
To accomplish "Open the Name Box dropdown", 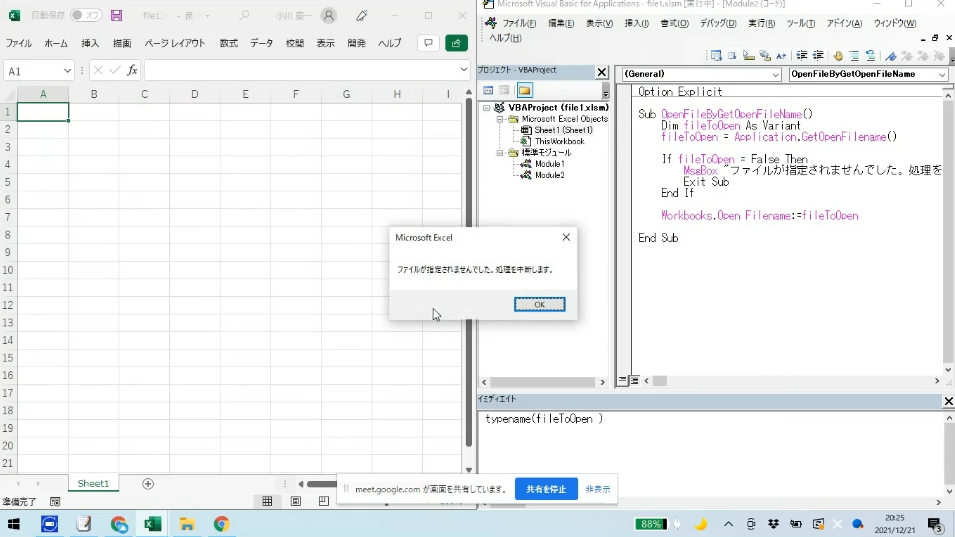I will click(x=67, y=71).
